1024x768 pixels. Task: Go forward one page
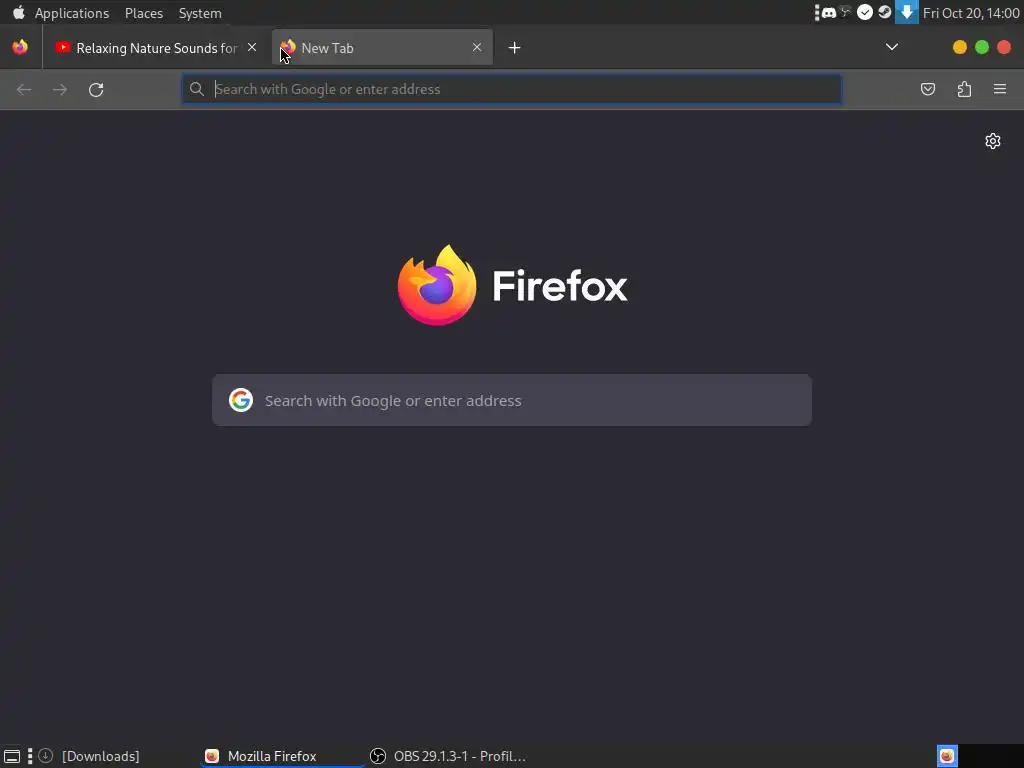coord(60,89)
